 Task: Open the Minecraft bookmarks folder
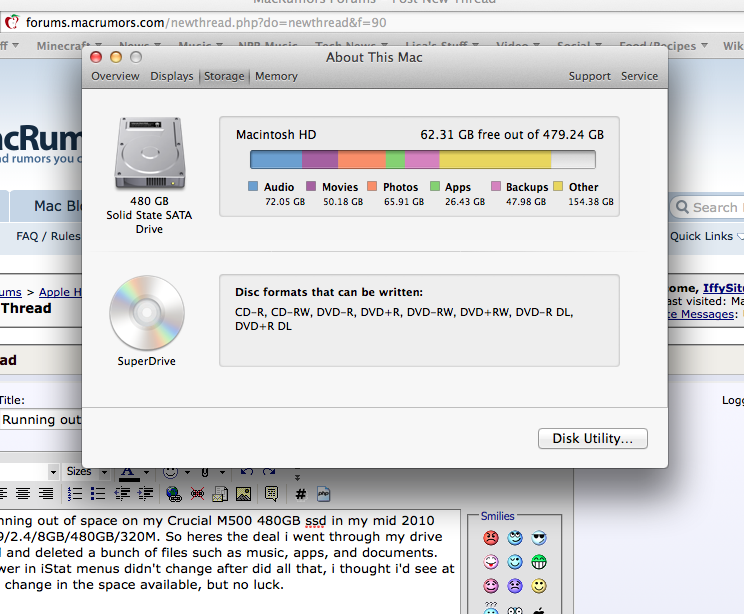click(x=69, y=46)
